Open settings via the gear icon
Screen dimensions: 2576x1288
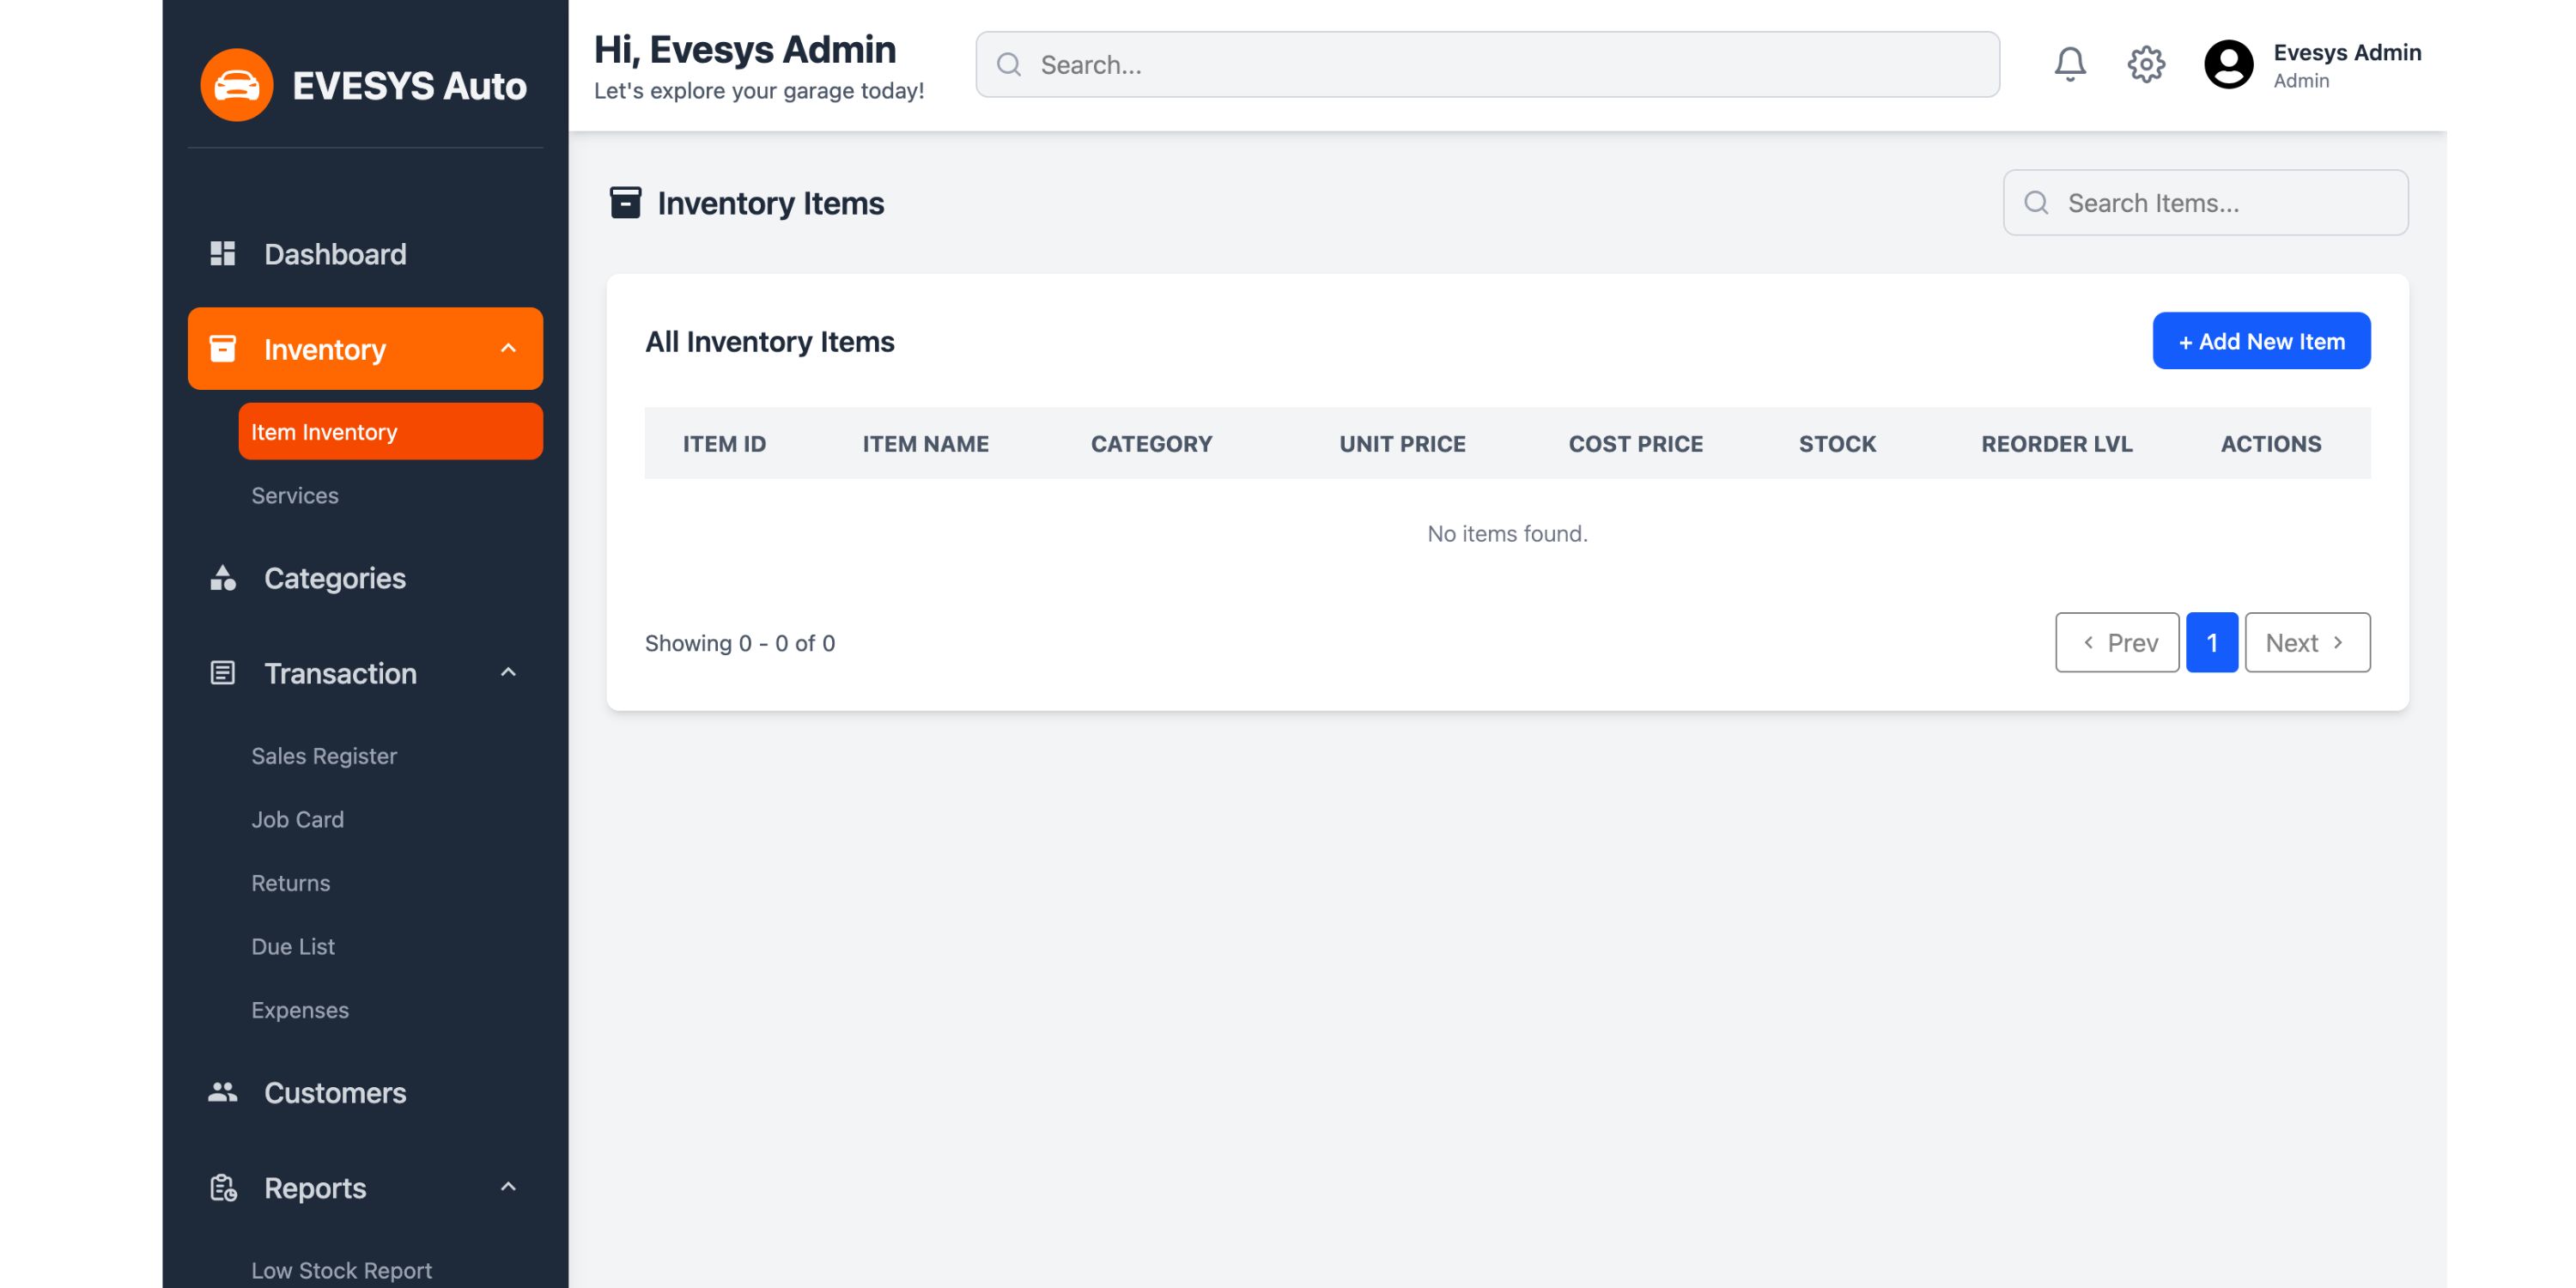coord(2146,65)
